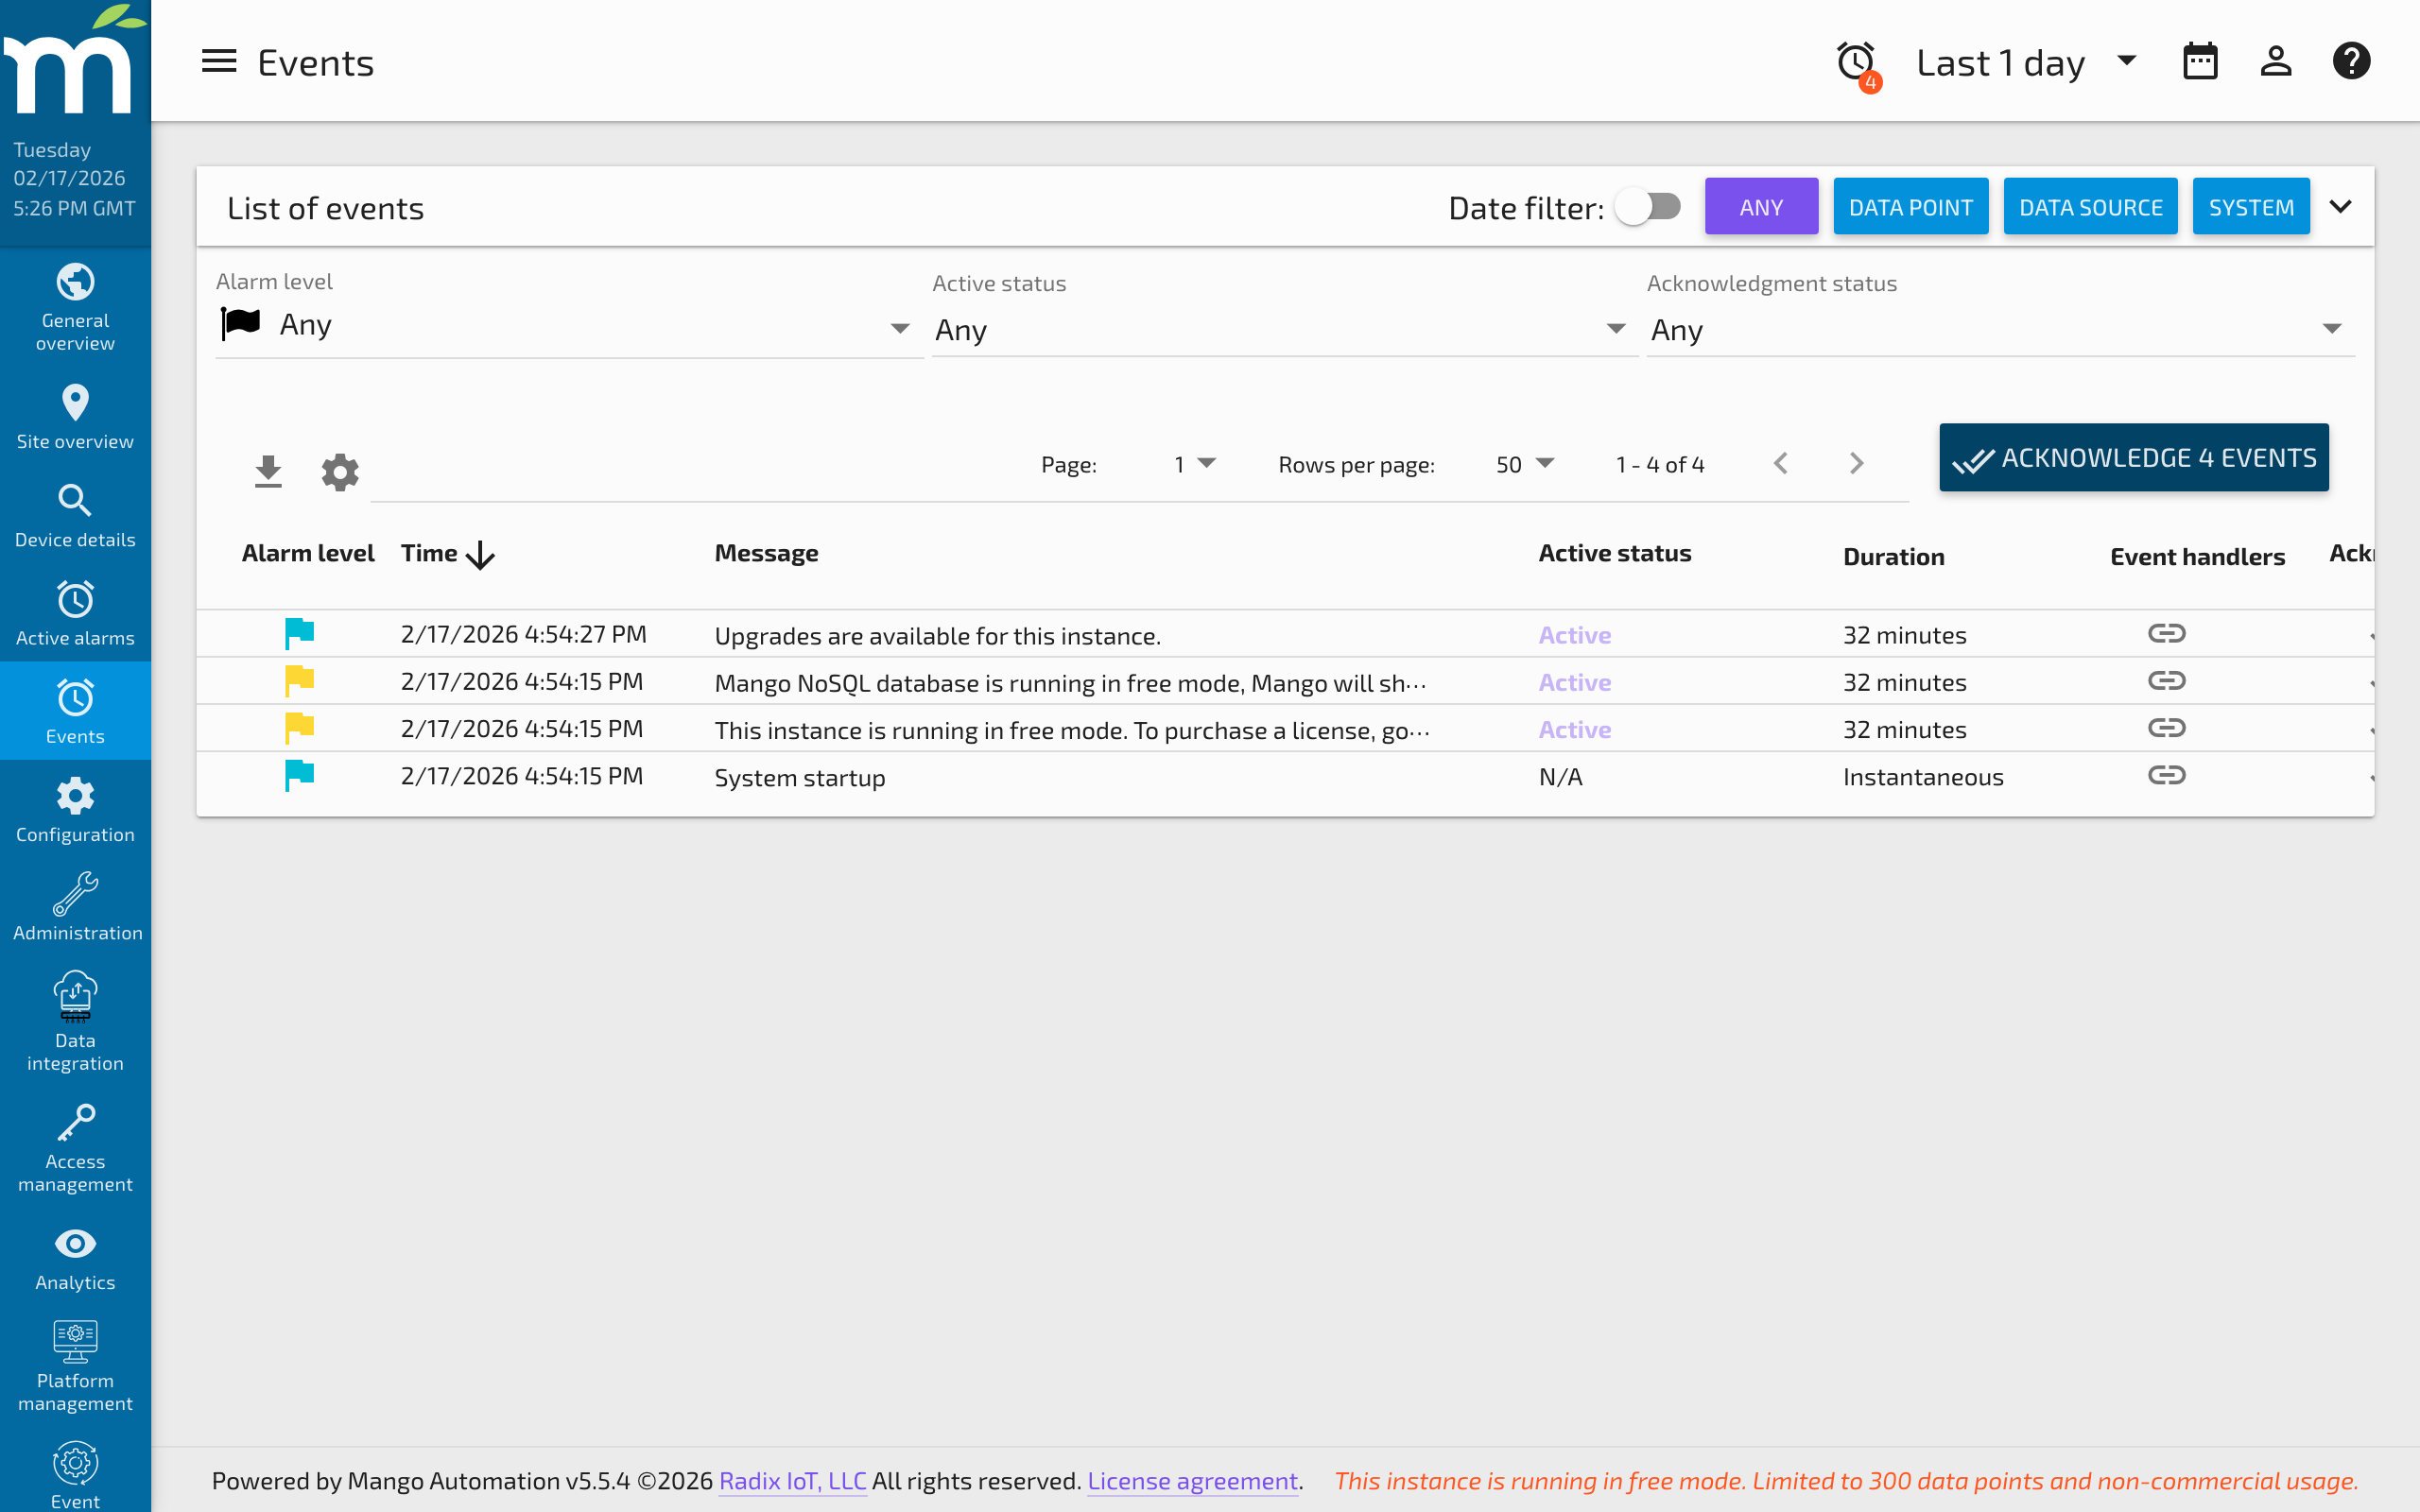Open Platform management from the sidebar

pos(75,1365)
